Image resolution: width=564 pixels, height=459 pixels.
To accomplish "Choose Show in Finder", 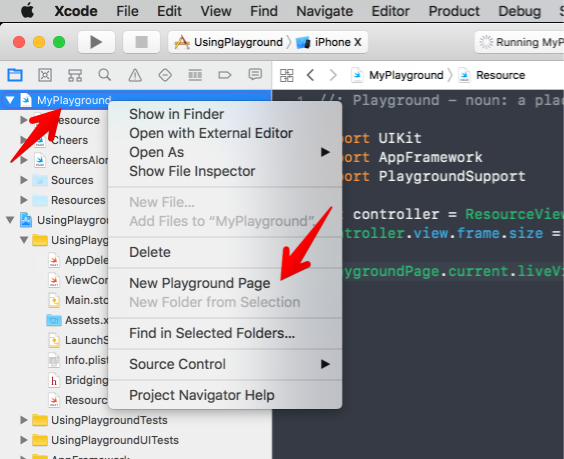I will [225, 114].
